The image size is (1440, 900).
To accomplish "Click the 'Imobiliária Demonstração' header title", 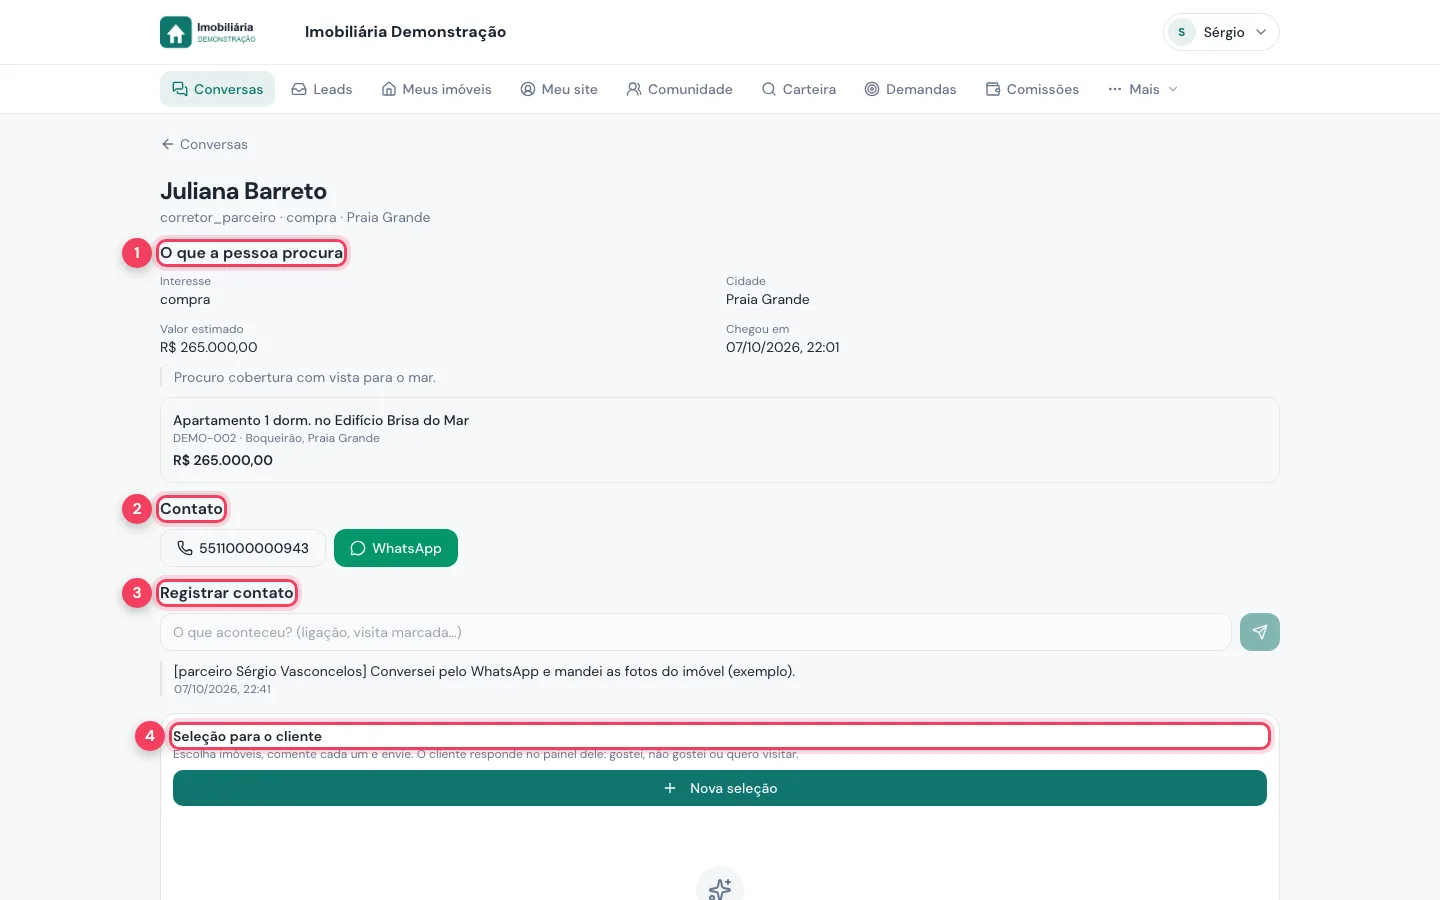I will click(x=406, y=32).
